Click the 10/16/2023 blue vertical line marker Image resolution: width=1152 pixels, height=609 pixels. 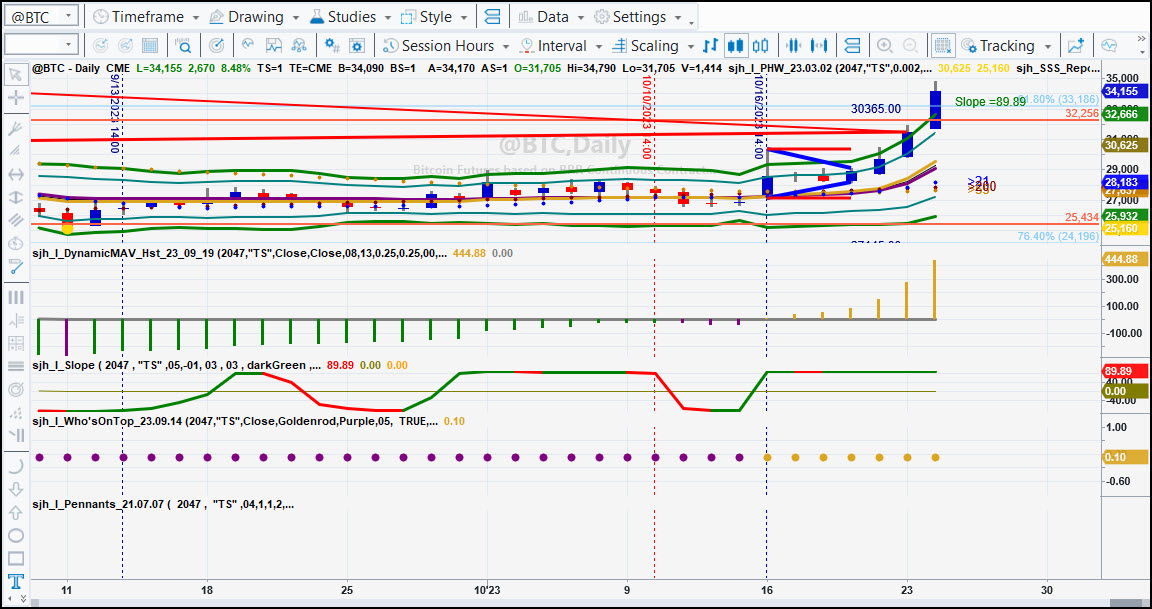[x=760, y=118]
